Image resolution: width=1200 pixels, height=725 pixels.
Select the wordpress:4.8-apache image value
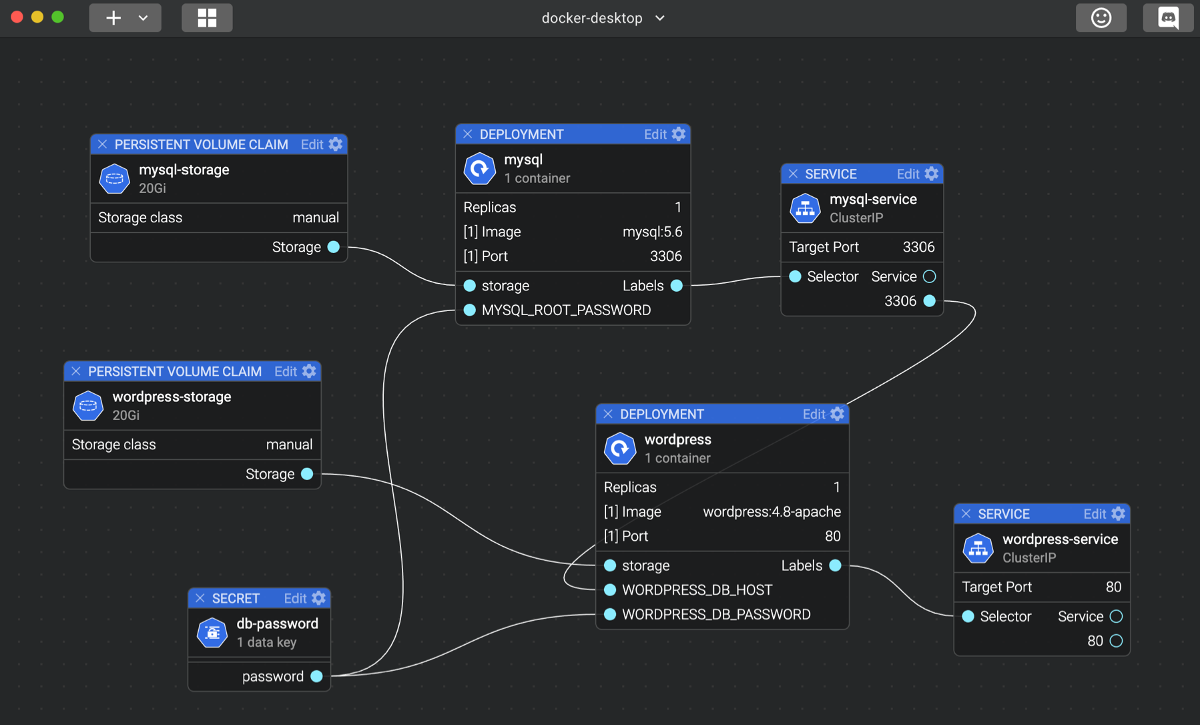[772, 512]
